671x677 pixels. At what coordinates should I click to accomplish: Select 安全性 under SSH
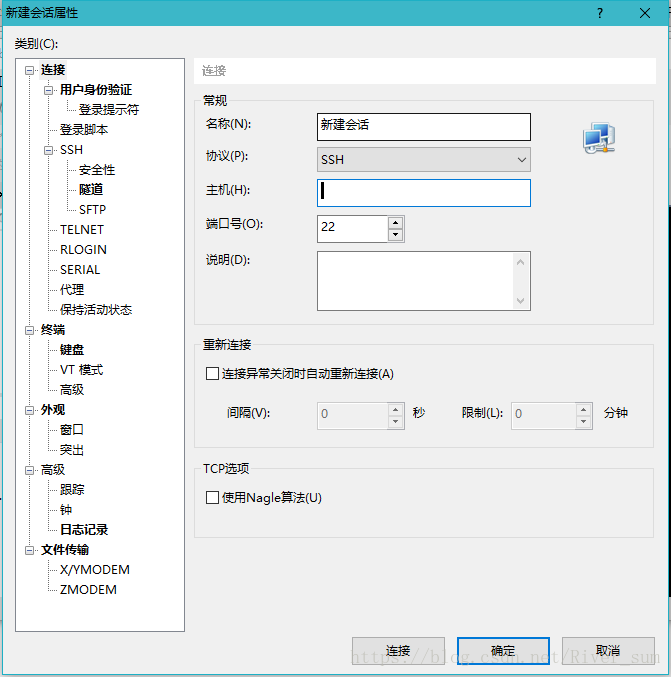(x=97, y=170)
